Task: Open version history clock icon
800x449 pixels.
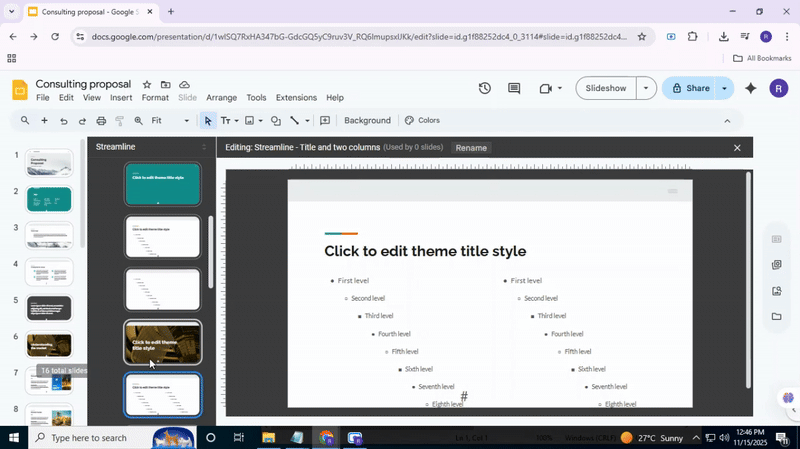Action: point(485,88)
